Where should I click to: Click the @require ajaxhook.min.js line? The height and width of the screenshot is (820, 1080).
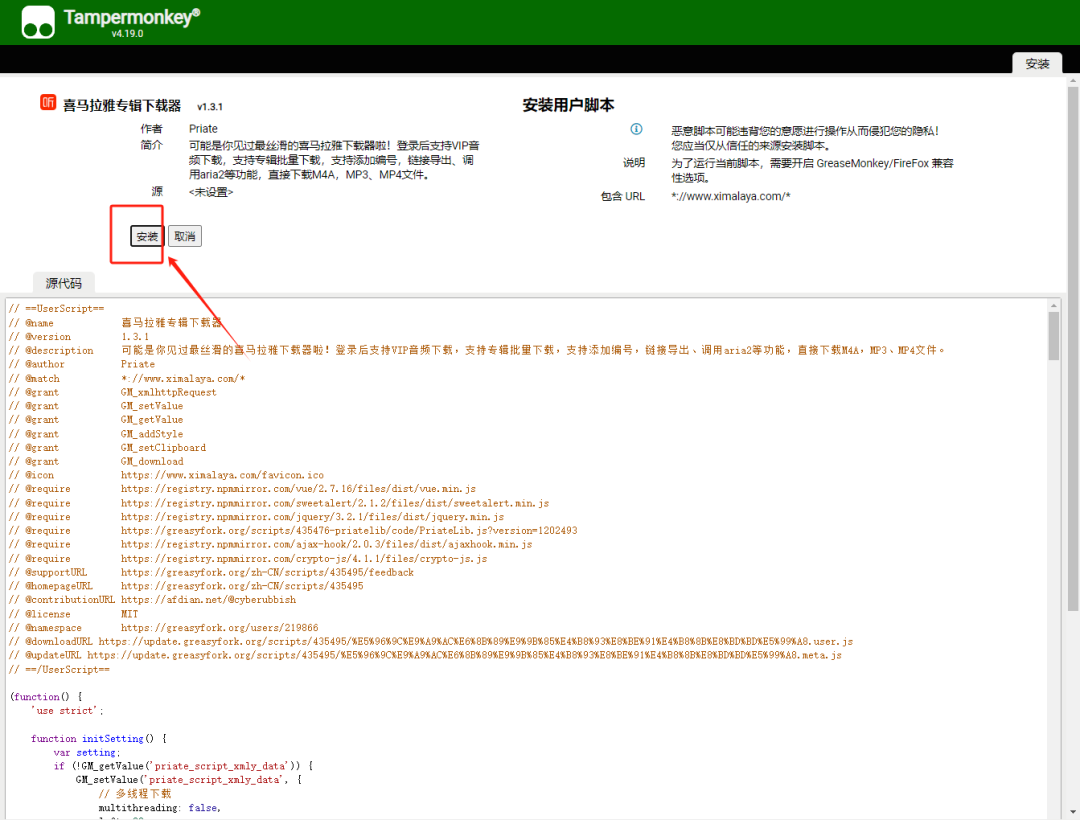coord(271,545)
